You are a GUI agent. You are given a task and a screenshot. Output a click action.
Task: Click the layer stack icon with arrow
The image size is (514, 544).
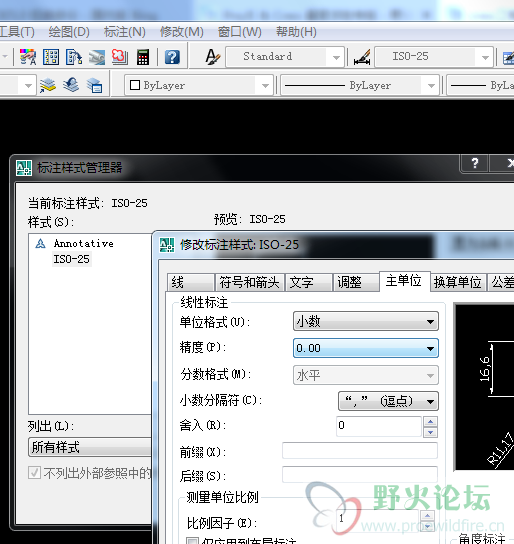click(x=48, y=85)
